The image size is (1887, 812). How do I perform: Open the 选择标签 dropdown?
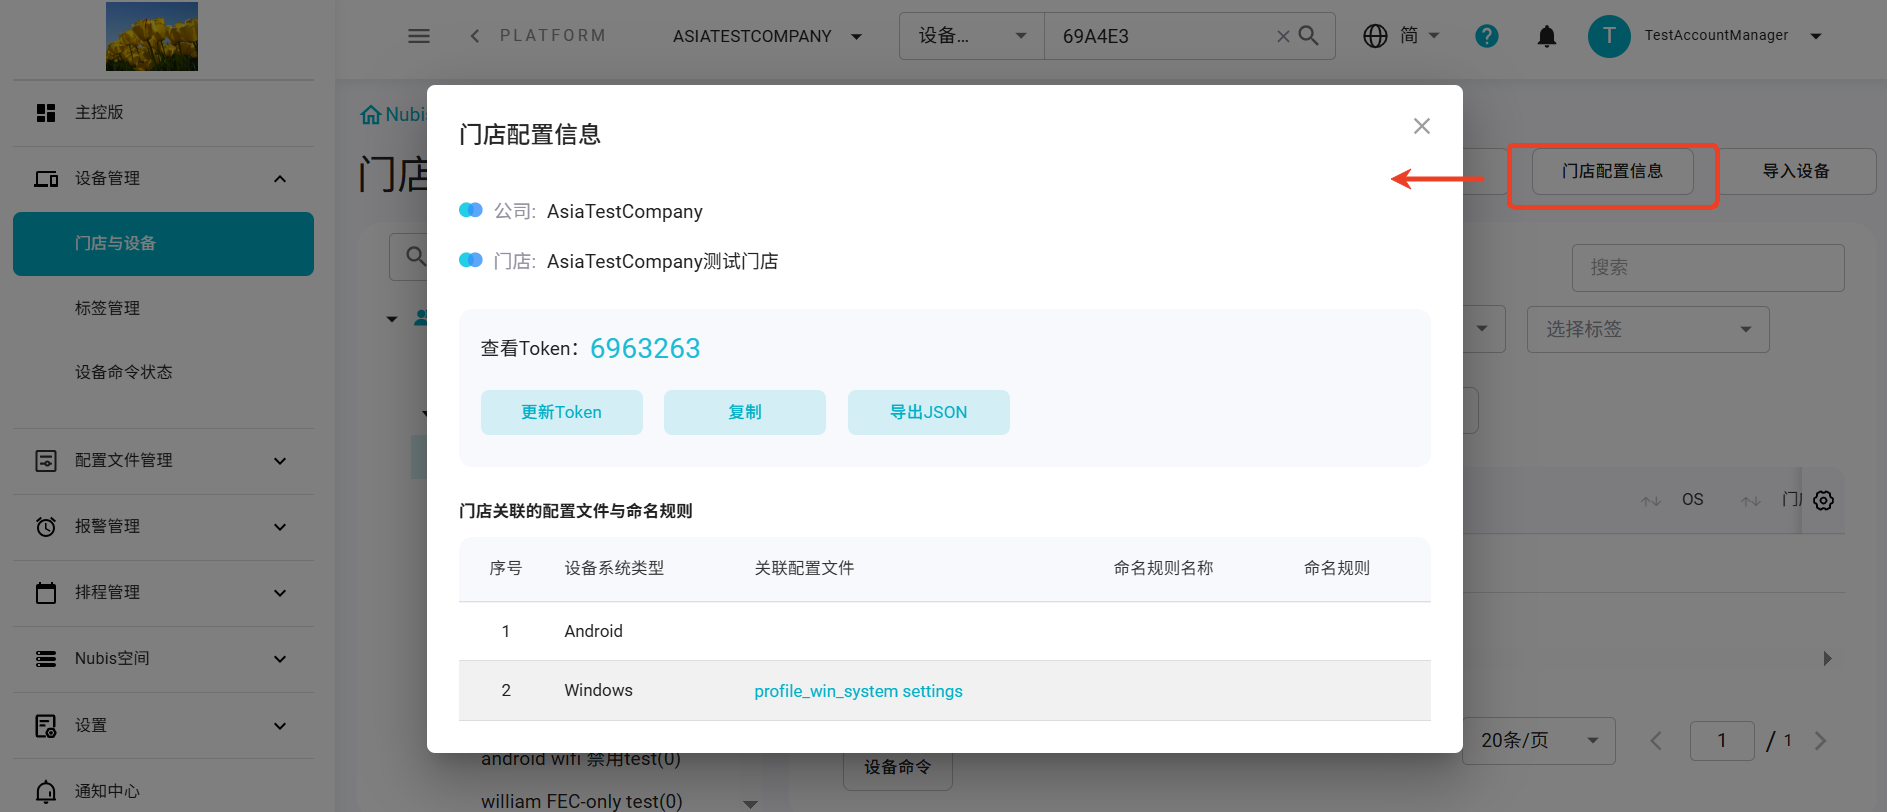click(1648, 329)
